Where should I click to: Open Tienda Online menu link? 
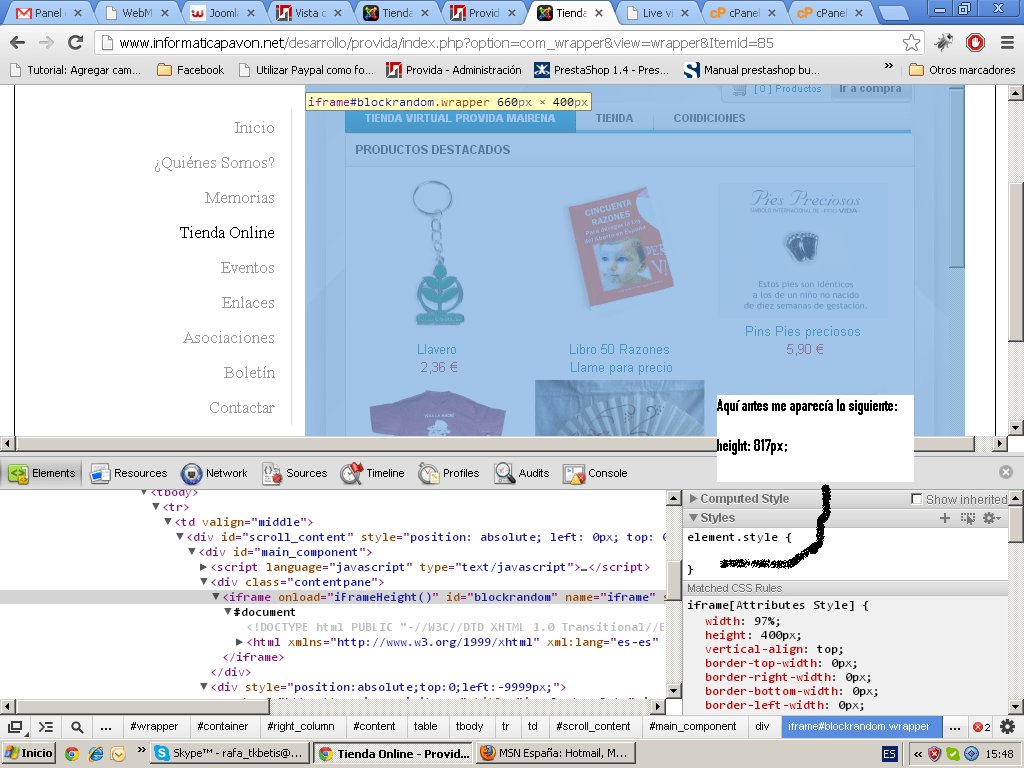(227, 232)
